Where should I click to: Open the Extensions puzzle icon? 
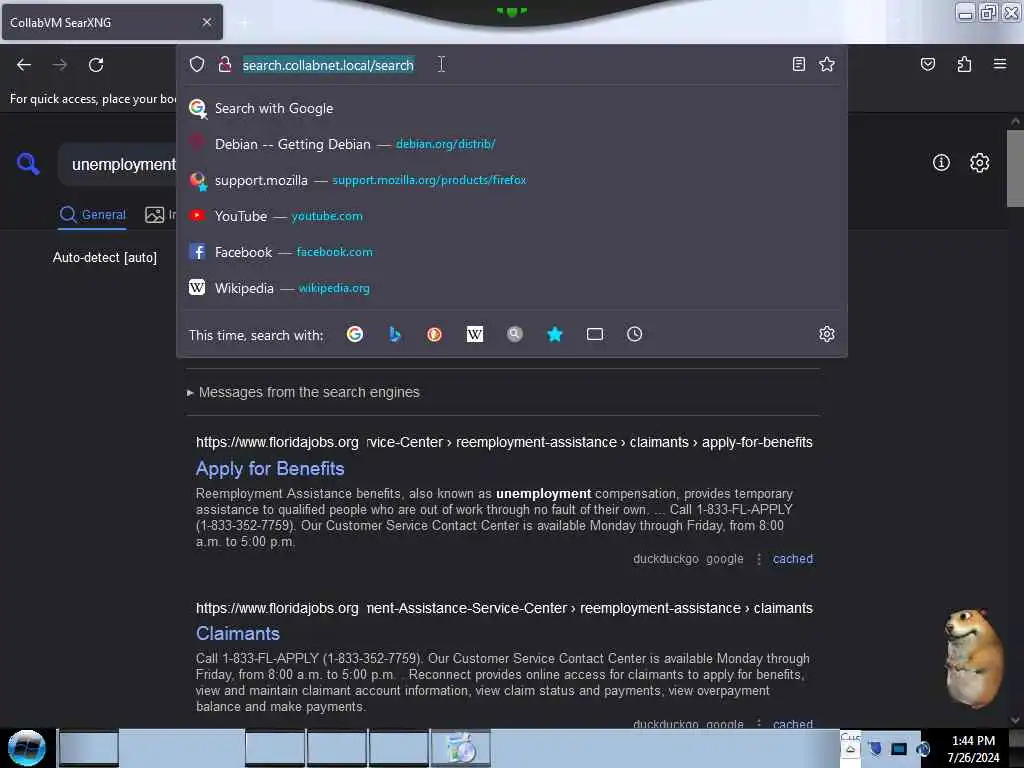point(964,64)
